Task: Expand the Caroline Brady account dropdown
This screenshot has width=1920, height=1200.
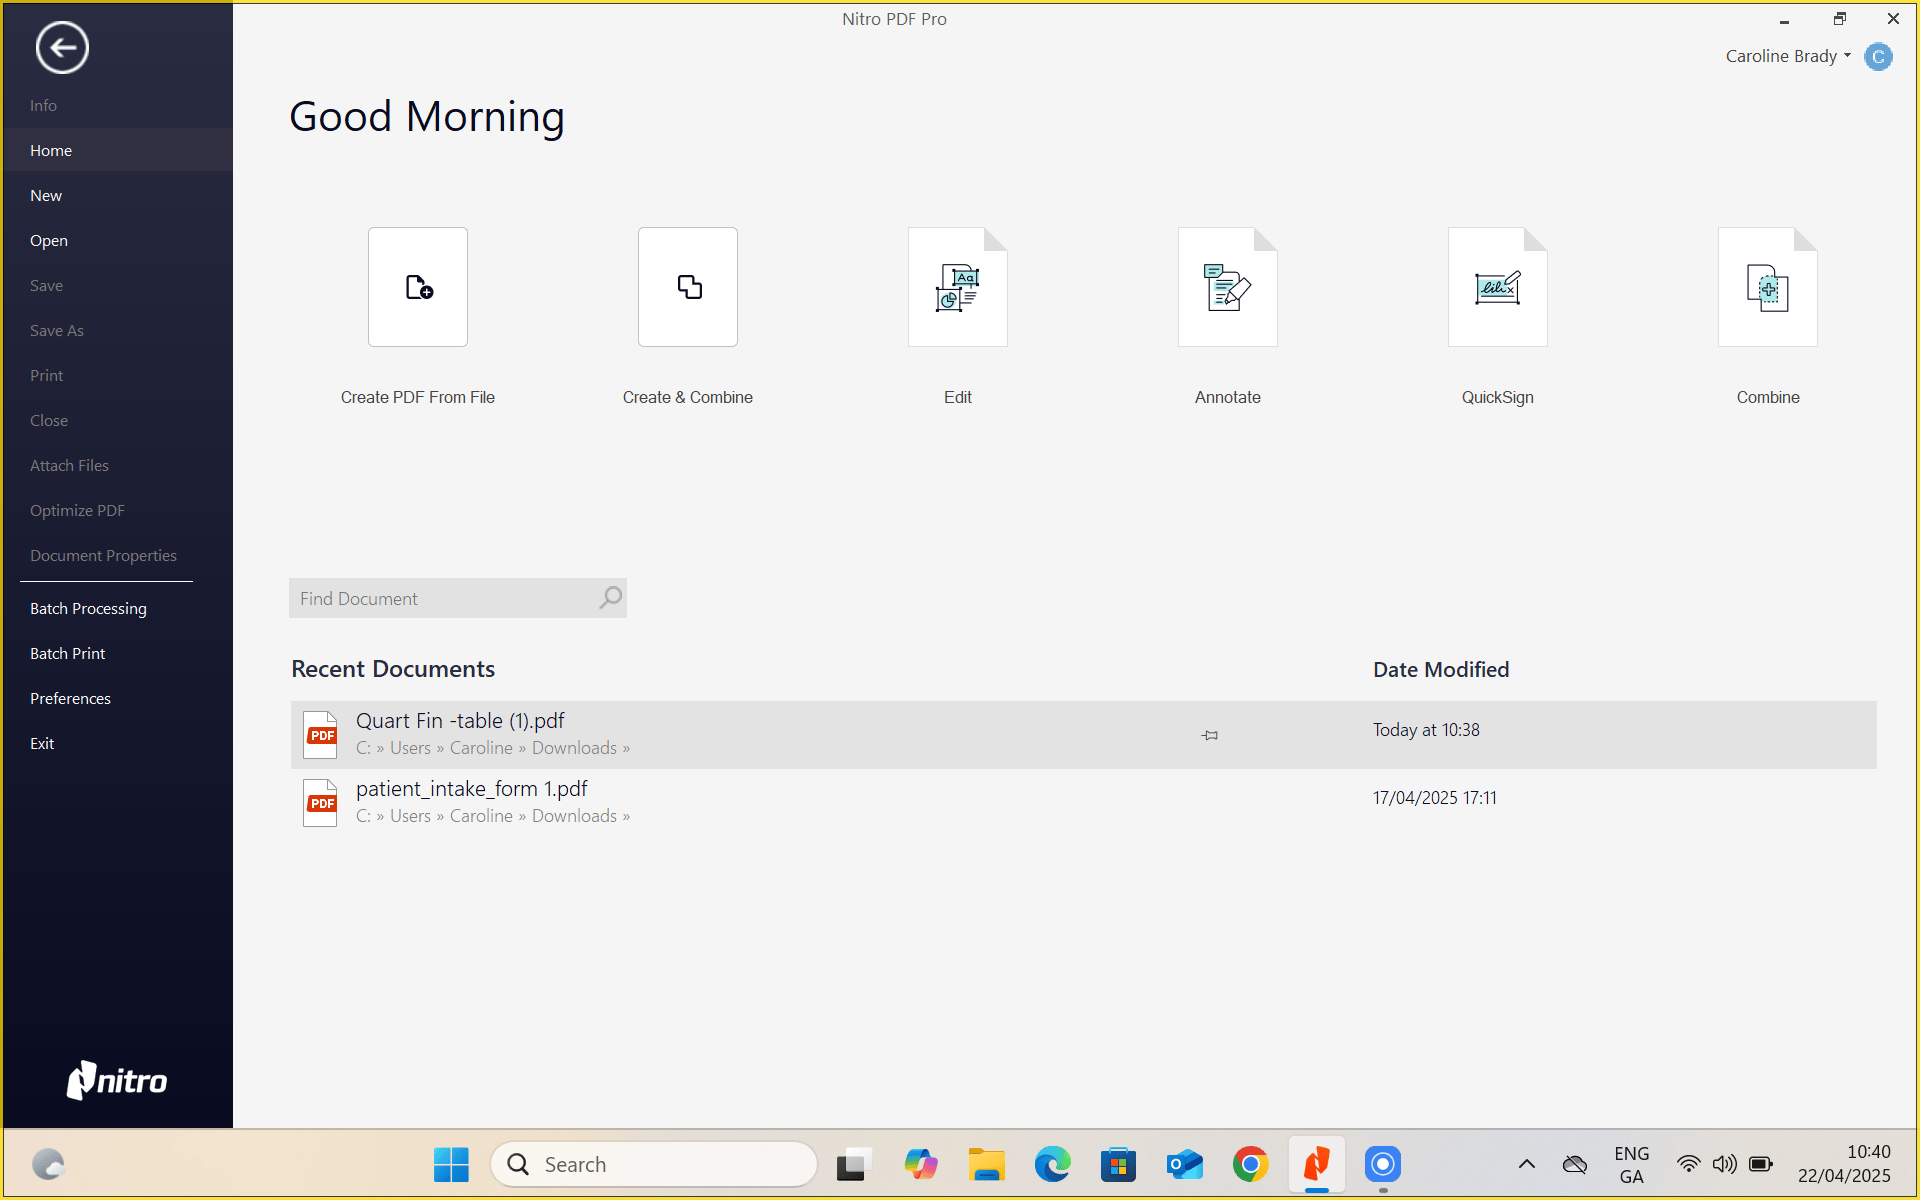Action: point(1846,56)
